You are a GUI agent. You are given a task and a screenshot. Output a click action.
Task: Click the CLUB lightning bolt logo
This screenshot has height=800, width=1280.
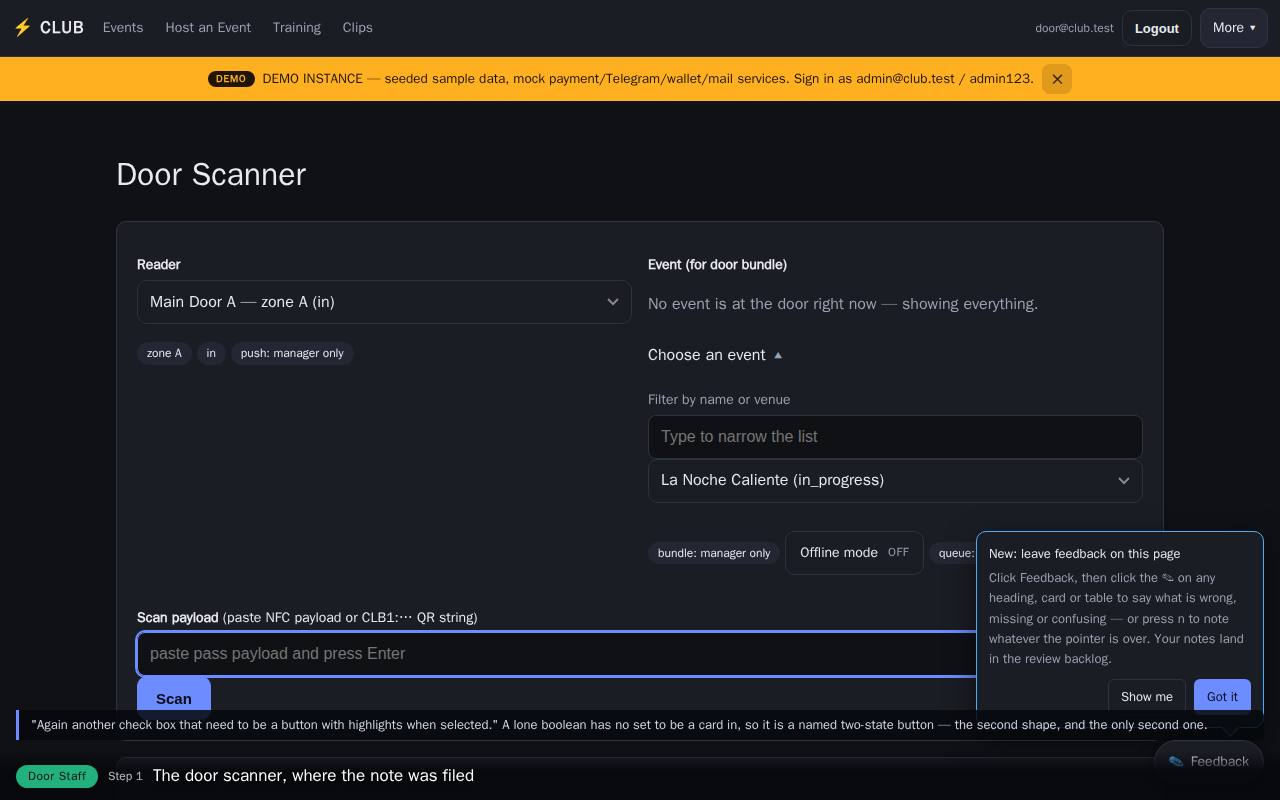pyautogui.click(x=48, y=28)
